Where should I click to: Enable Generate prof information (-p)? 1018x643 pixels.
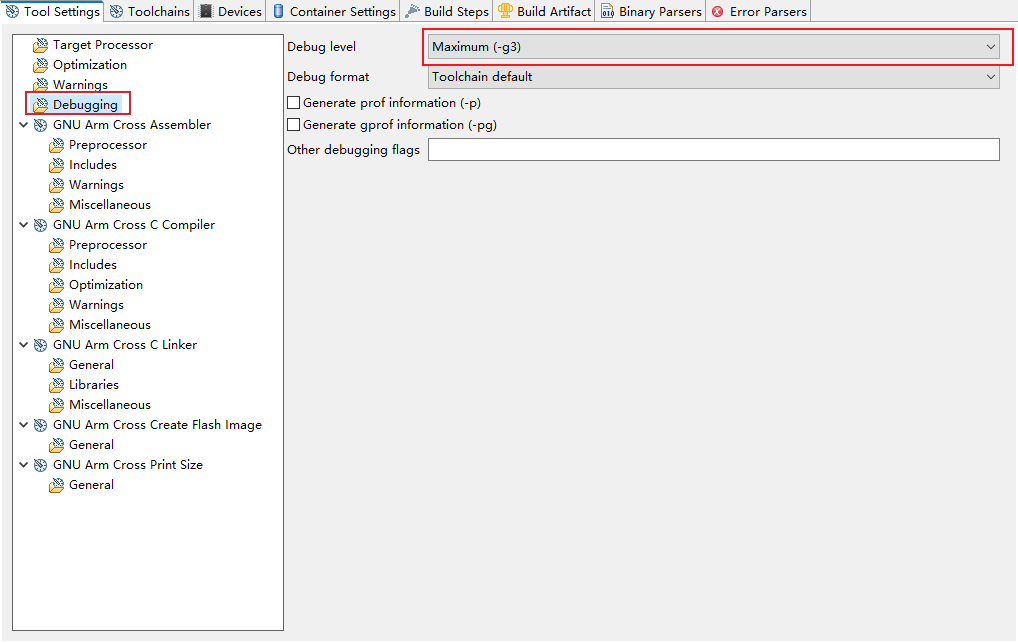pyautogui.click(x=293, y=103)
